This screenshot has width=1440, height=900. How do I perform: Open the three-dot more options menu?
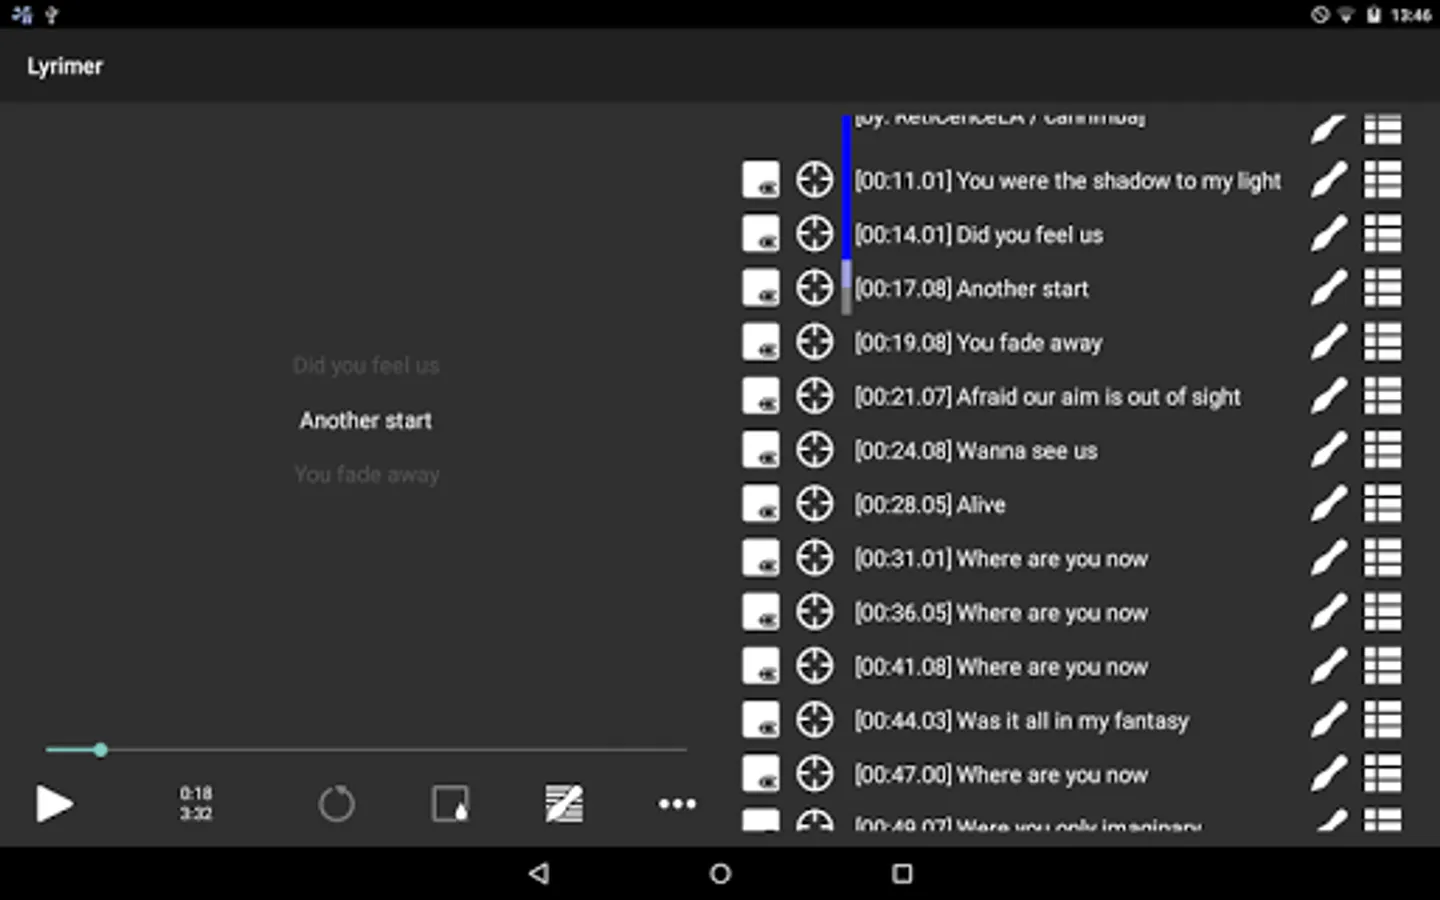[x=677, y=804]
